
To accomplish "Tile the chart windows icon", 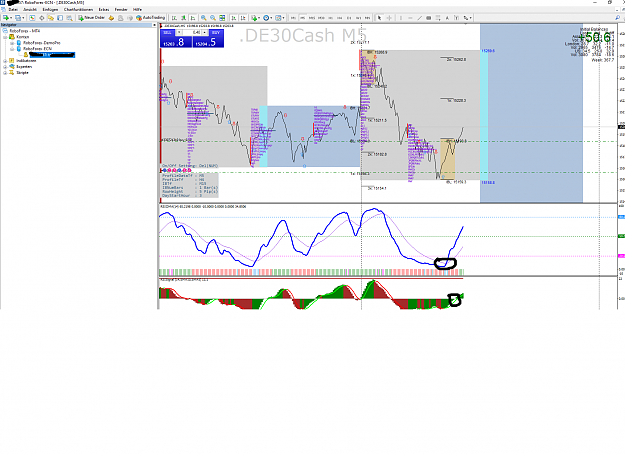I will click(222, 18).
